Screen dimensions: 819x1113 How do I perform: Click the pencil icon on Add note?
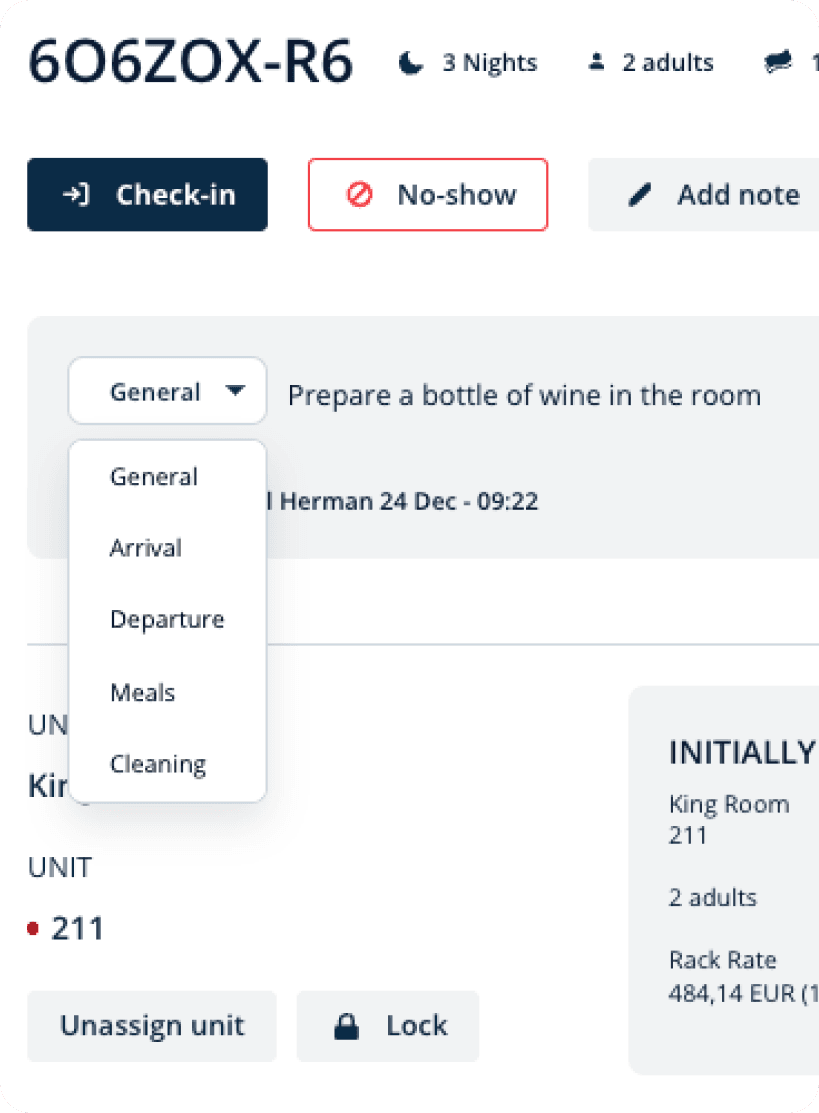coord(639,194)
